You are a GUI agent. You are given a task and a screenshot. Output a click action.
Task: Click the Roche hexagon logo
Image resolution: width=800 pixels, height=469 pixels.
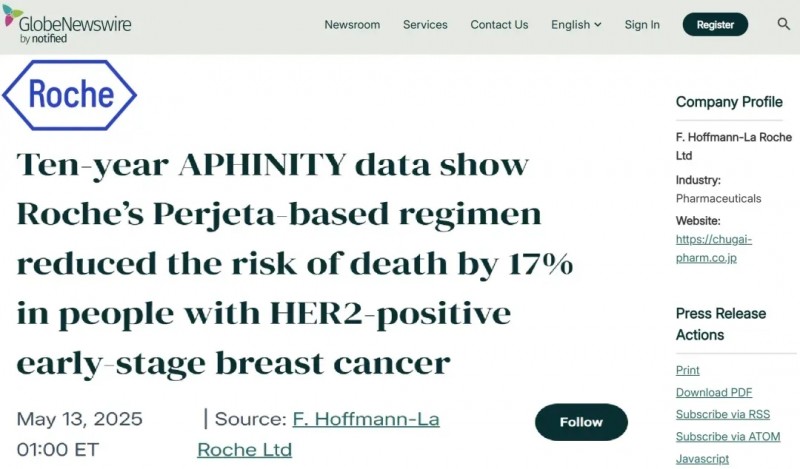pos(70,95)
